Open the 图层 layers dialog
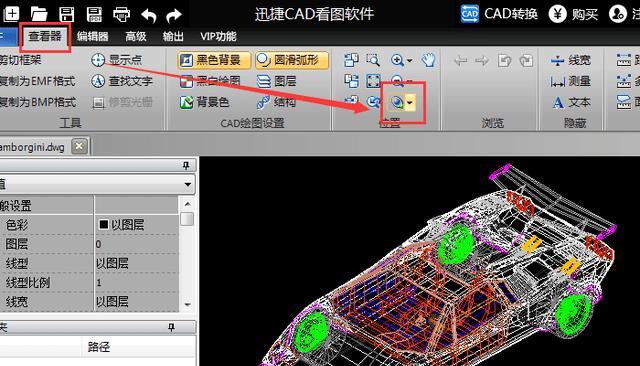 coord(276,81)
